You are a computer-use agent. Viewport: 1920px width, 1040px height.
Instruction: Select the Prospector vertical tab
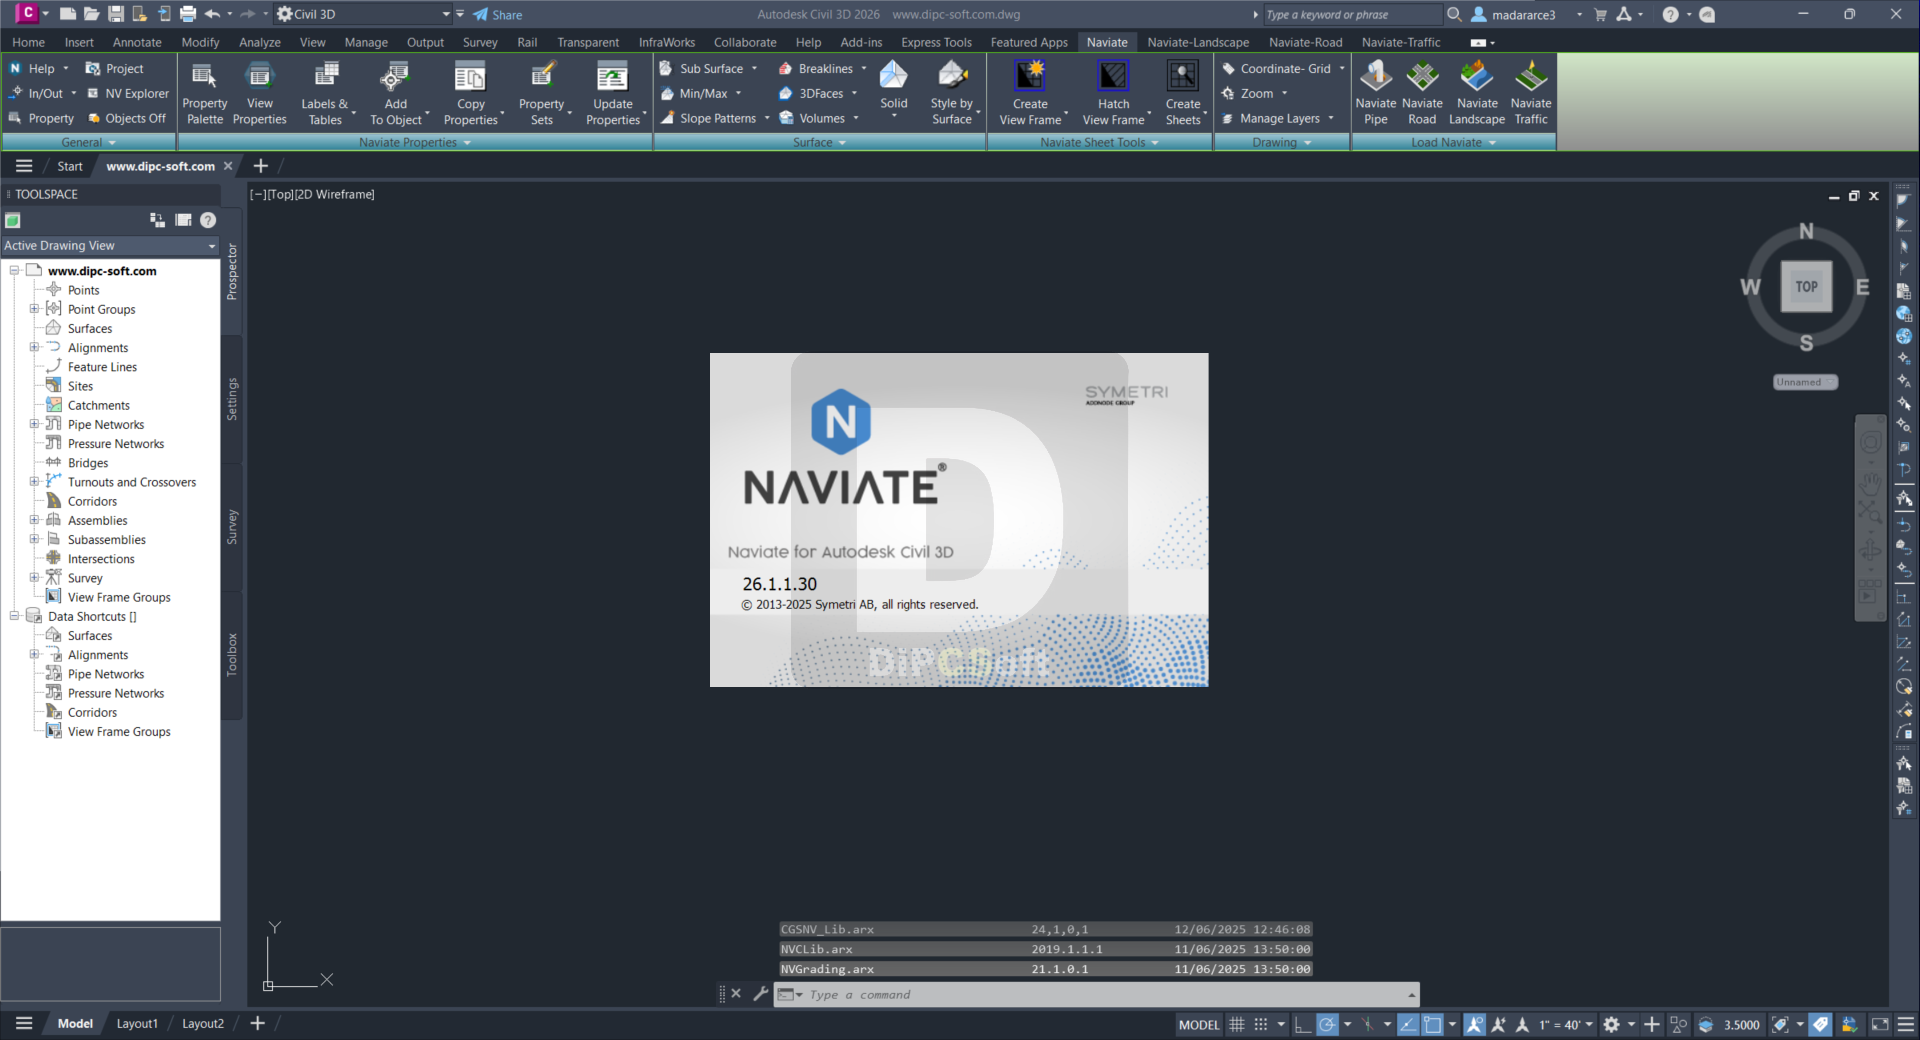(232, 272)
